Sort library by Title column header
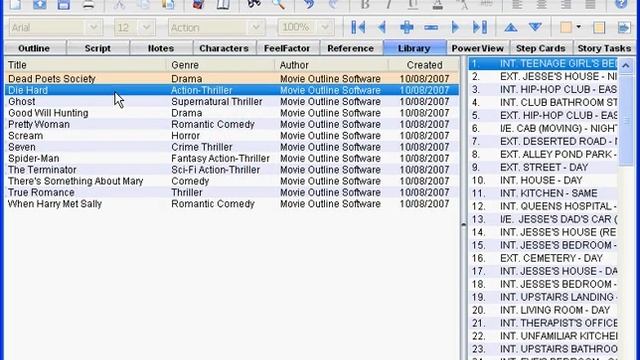 point(85,65)
